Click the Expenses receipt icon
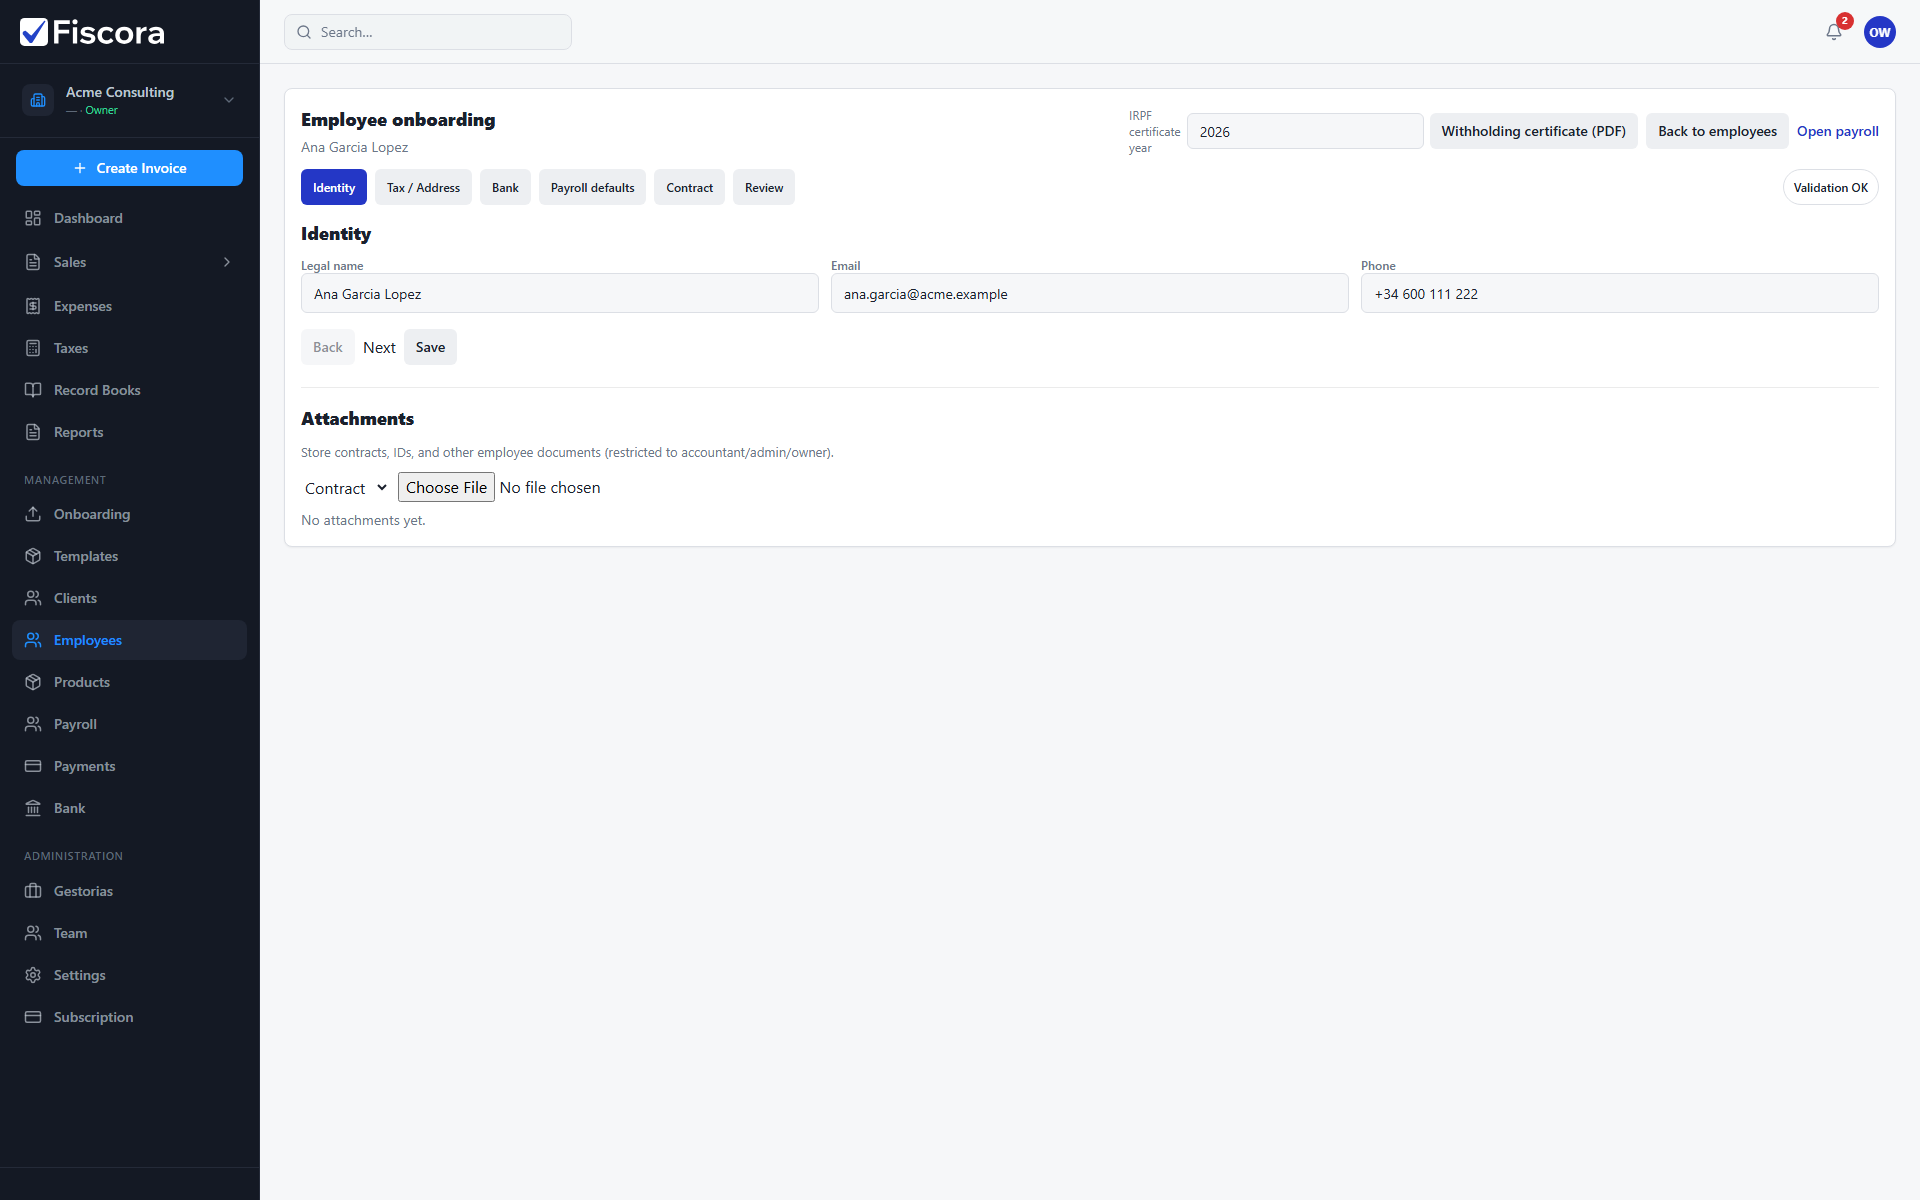Image resolution: width=1920 pixels, height=1200 pixels. click(x=33, y=306)
